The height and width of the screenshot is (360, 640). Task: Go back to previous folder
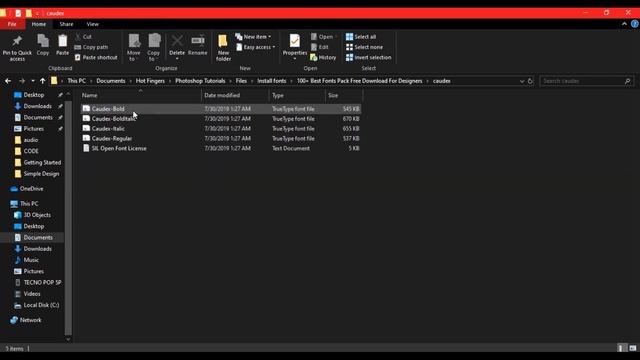pyautogui.click(x=8, y=81)
